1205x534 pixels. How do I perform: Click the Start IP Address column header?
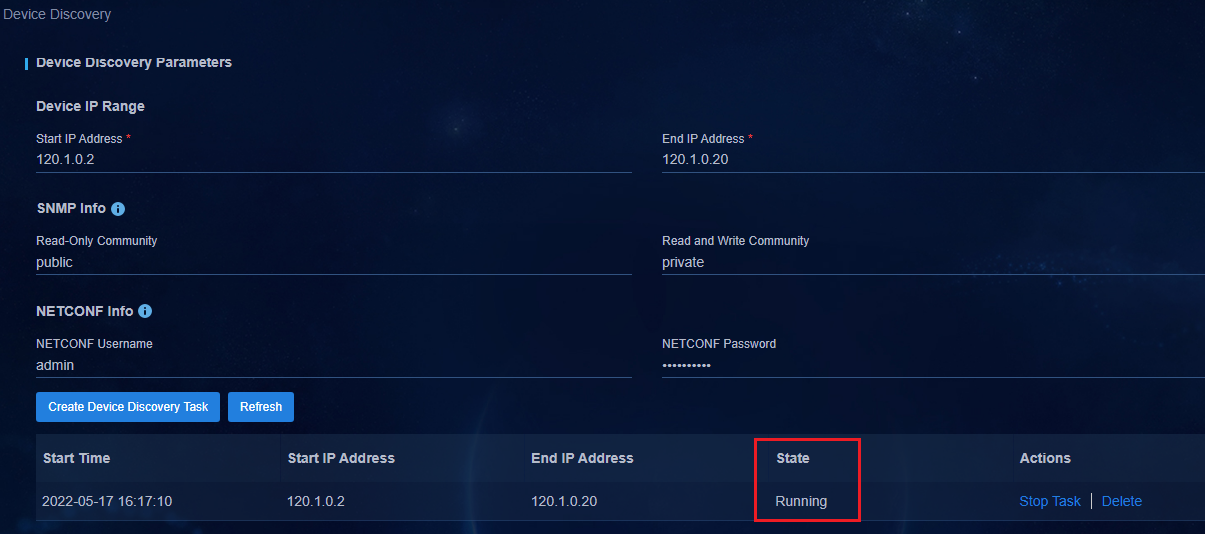(x=341, y=458)
